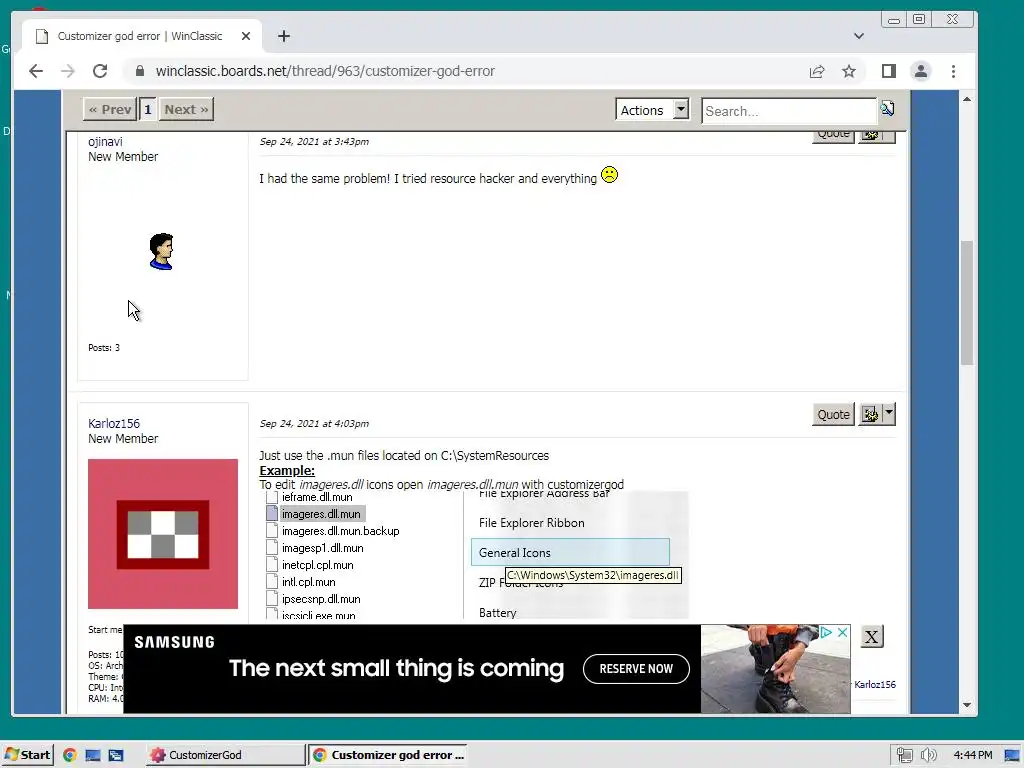Close the Customizer god error tab
The height and width of the screenshot is (768, 1024).
(246, 36)
